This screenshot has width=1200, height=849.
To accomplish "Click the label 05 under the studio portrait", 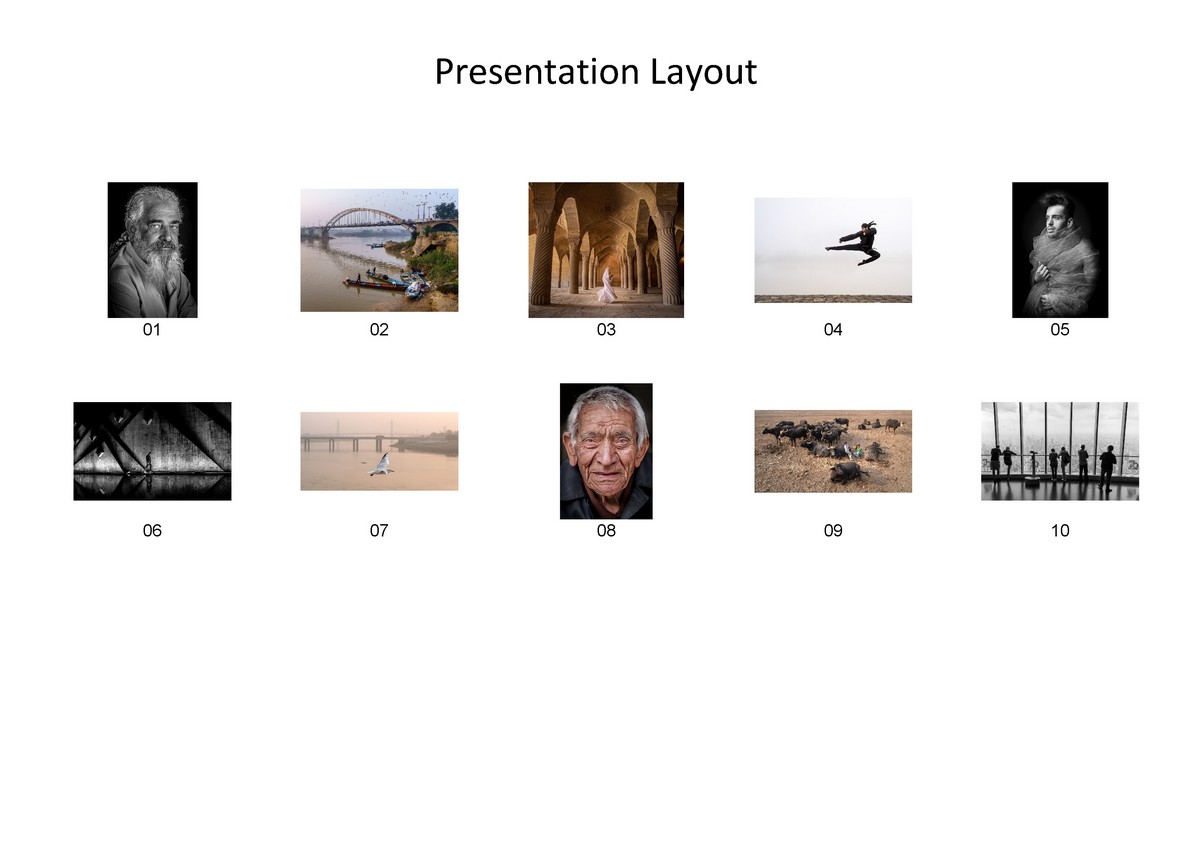I will 1059,330.
